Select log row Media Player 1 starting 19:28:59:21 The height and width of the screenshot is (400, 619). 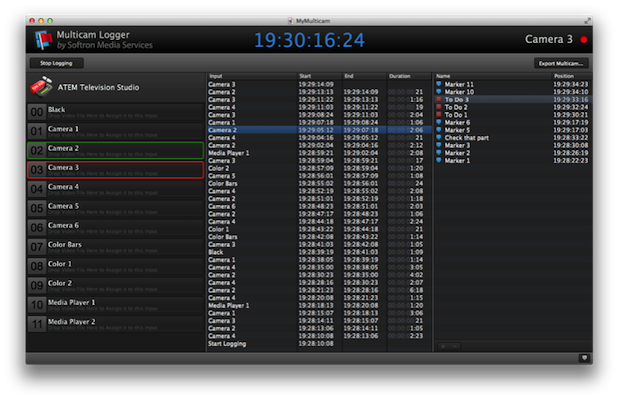click(x=319, y=153)
